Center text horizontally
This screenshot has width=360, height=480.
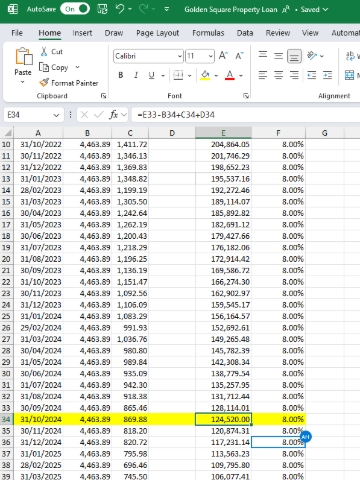(278, 75)
